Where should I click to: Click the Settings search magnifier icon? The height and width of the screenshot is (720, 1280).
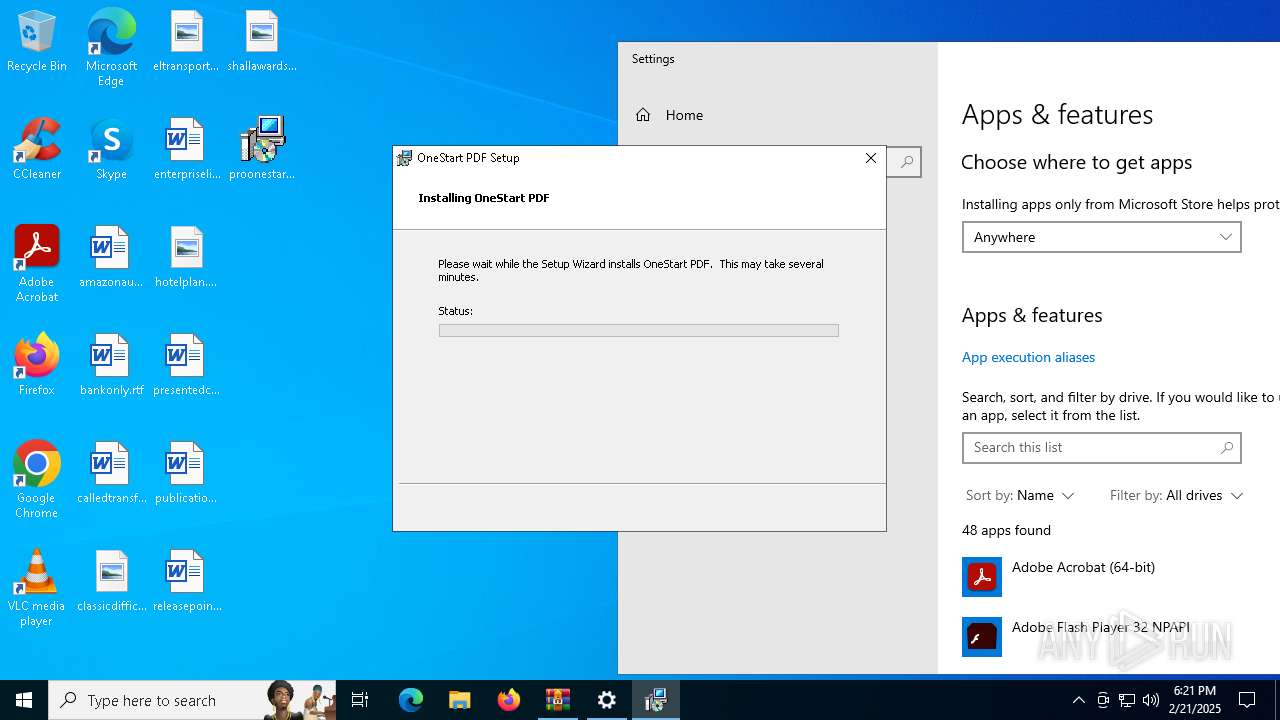click(x=905, y=162)
